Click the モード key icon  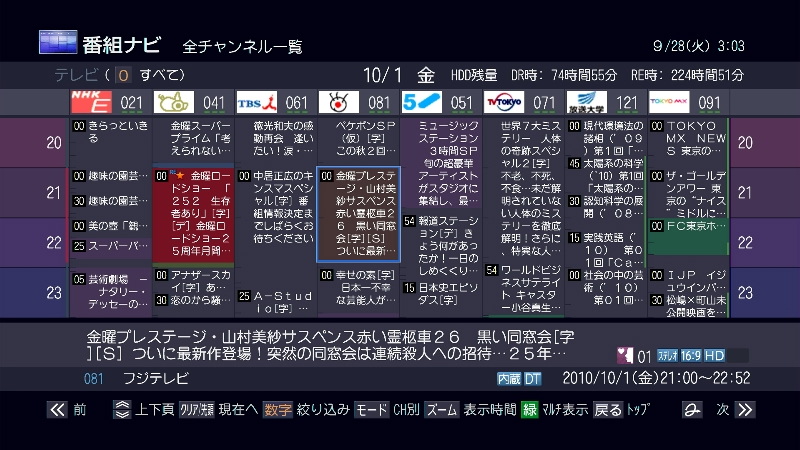click(x=371, y=410)
